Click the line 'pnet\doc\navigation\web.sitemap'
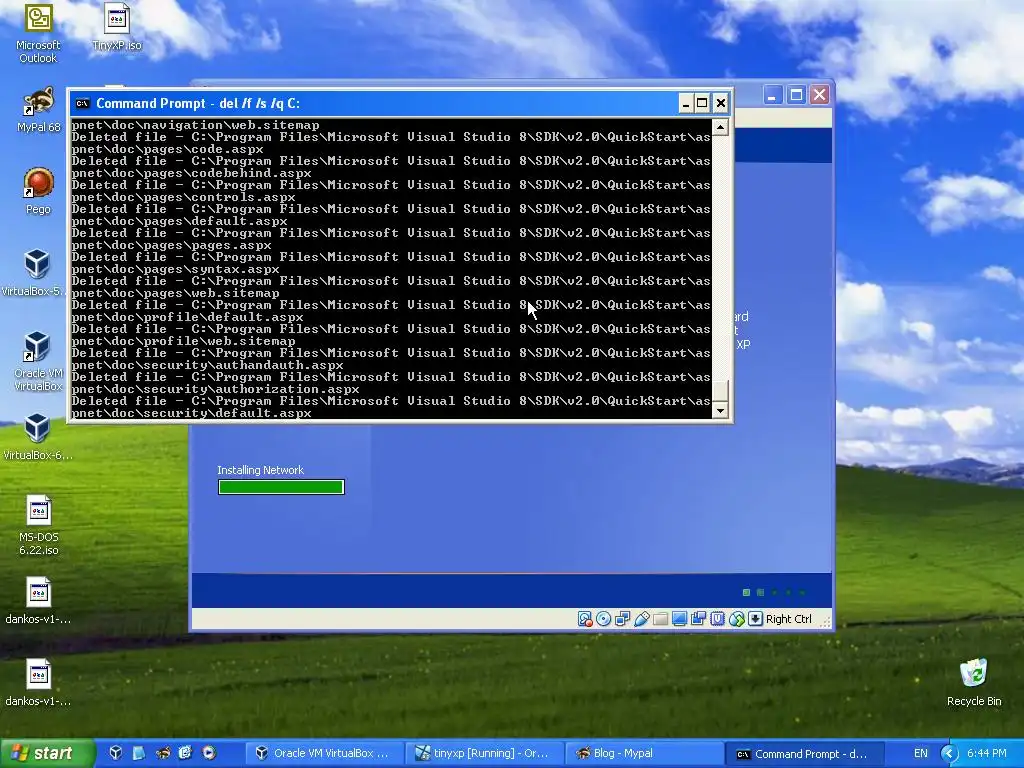The height and width of the screenshot is (768, 1024). click(x=195, y=125)
